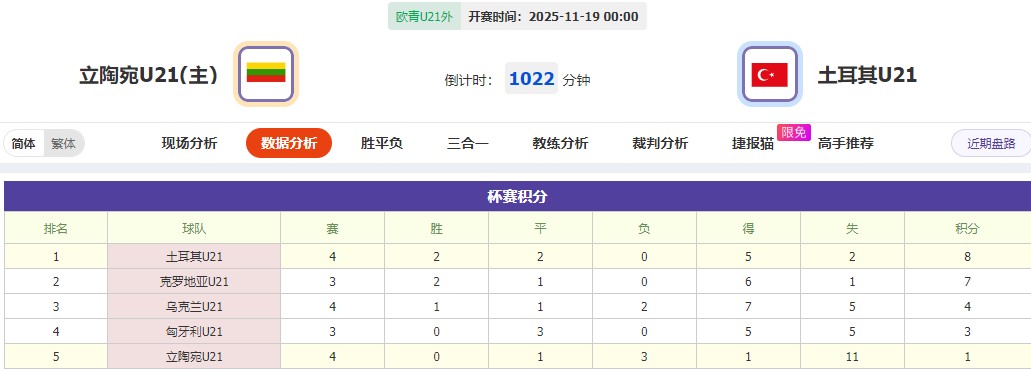Click goals scored 7 for 乌克兰U21
Viewport: 1031px width, 371px height.
point(748,307)
